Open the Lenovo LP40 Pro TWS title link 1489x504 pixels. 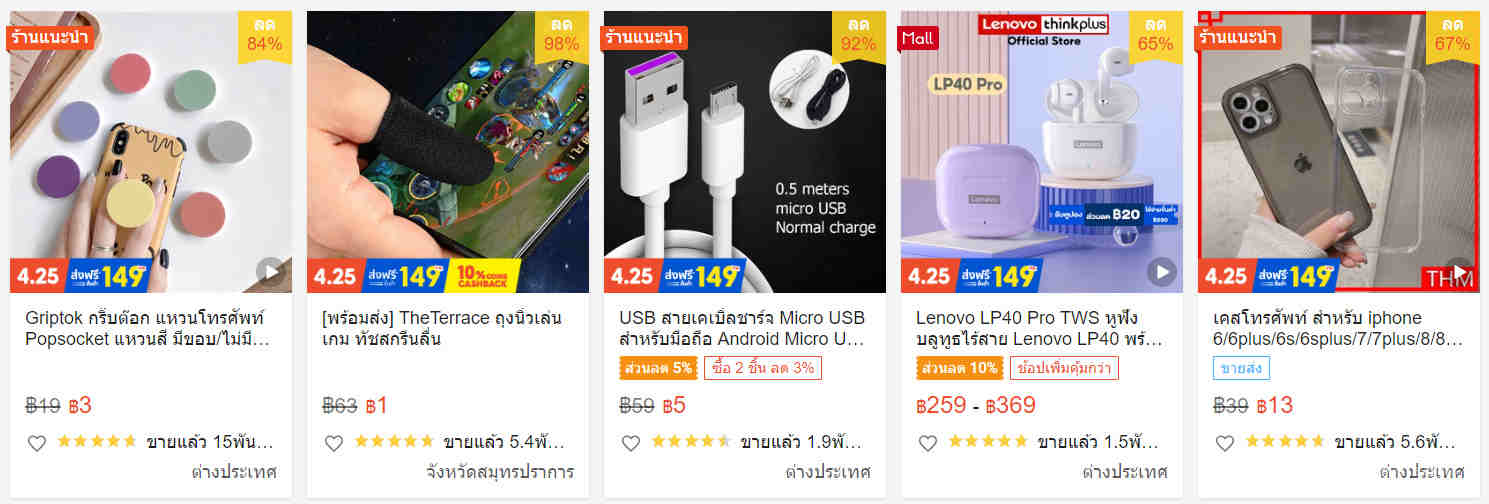pos(1040,328)
